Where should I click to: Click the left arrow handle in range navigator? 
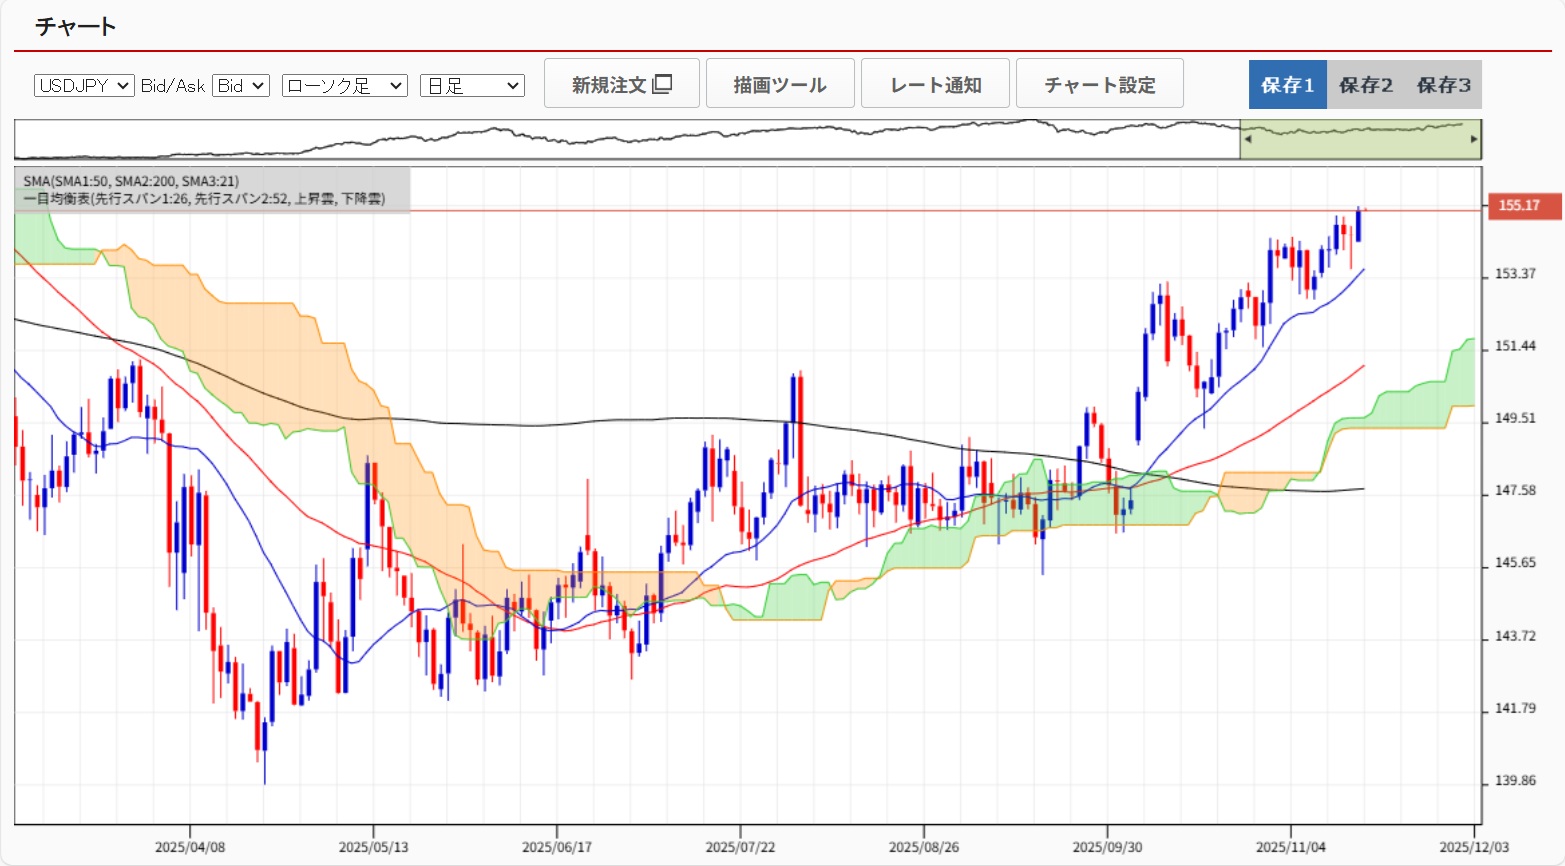pos(1247,139)
